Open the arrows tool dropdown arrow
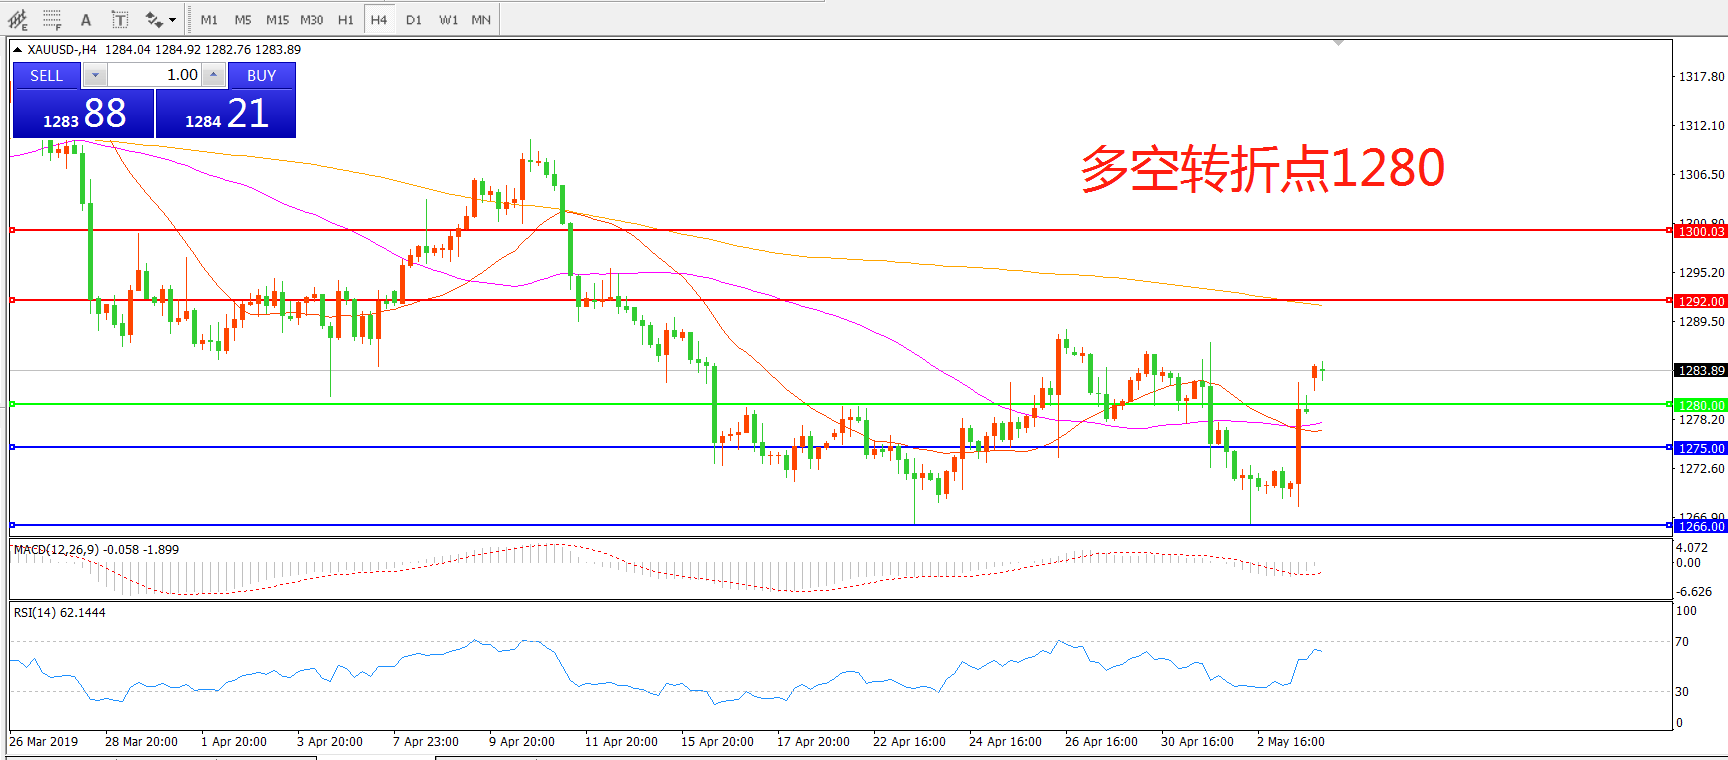 coord(172,20)
